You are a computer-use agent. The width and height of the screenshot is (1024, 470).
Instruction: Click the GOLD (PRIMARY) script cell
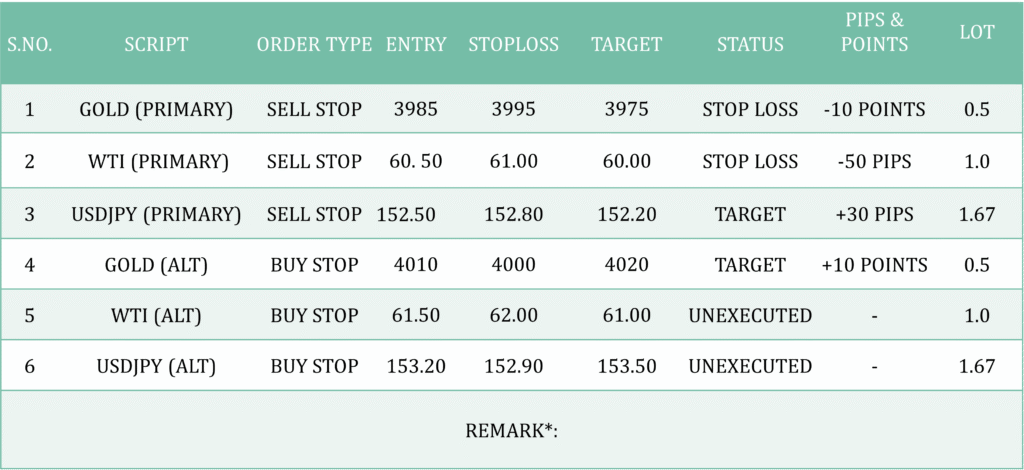[x=156, y=109]
